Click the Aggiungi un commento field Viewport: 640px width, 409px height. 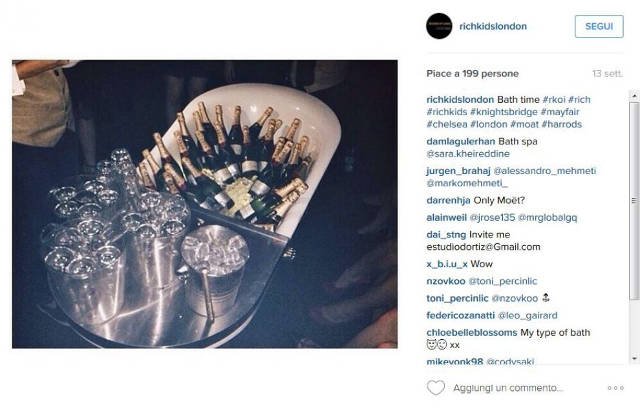click(x=508, y=388)
